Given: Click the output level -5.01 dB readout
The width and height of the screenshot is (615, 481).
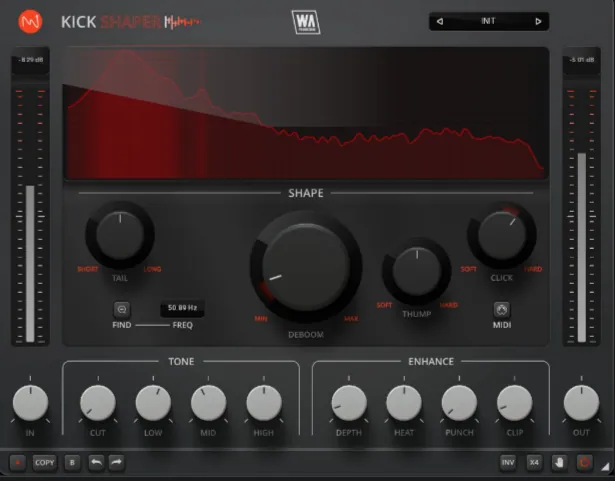Looking at the screenshot, I should coord(582,60).
